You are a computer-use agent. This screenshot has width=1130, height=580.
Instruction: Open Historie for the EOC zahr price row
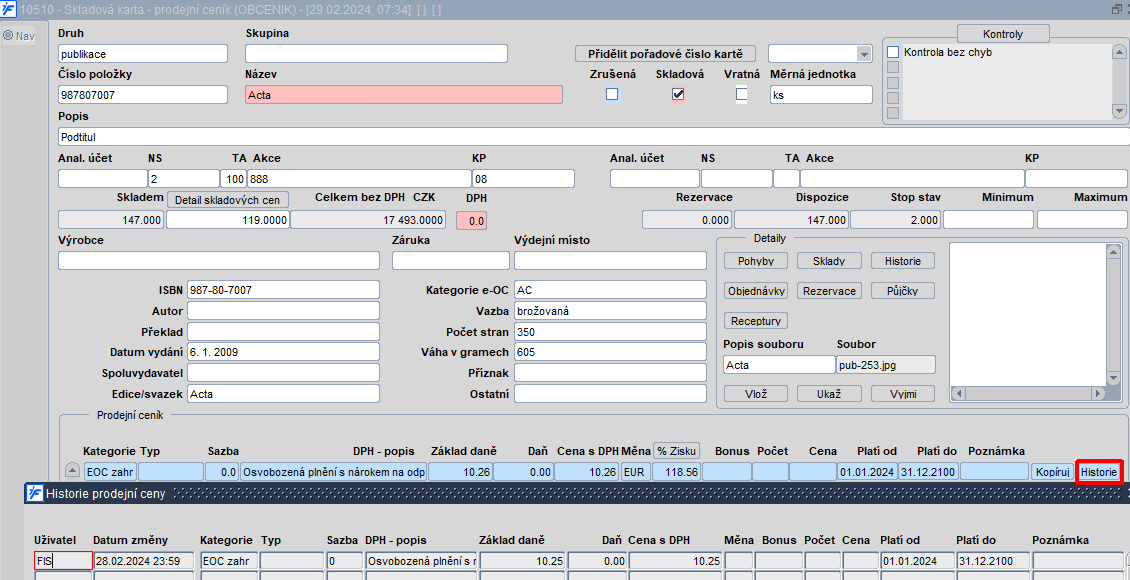pyautogui.click(x=1099, y=472)
